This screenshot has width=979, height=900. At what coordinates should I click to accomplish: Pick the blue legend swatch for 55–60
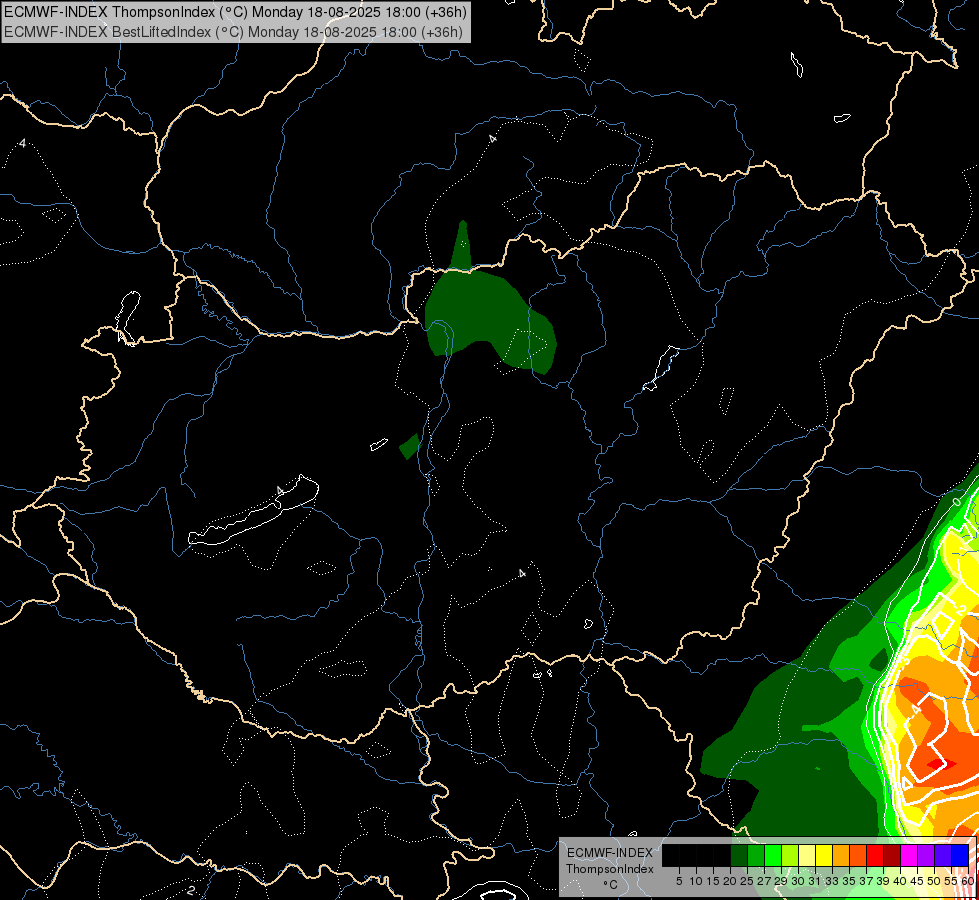coord(960,856)
